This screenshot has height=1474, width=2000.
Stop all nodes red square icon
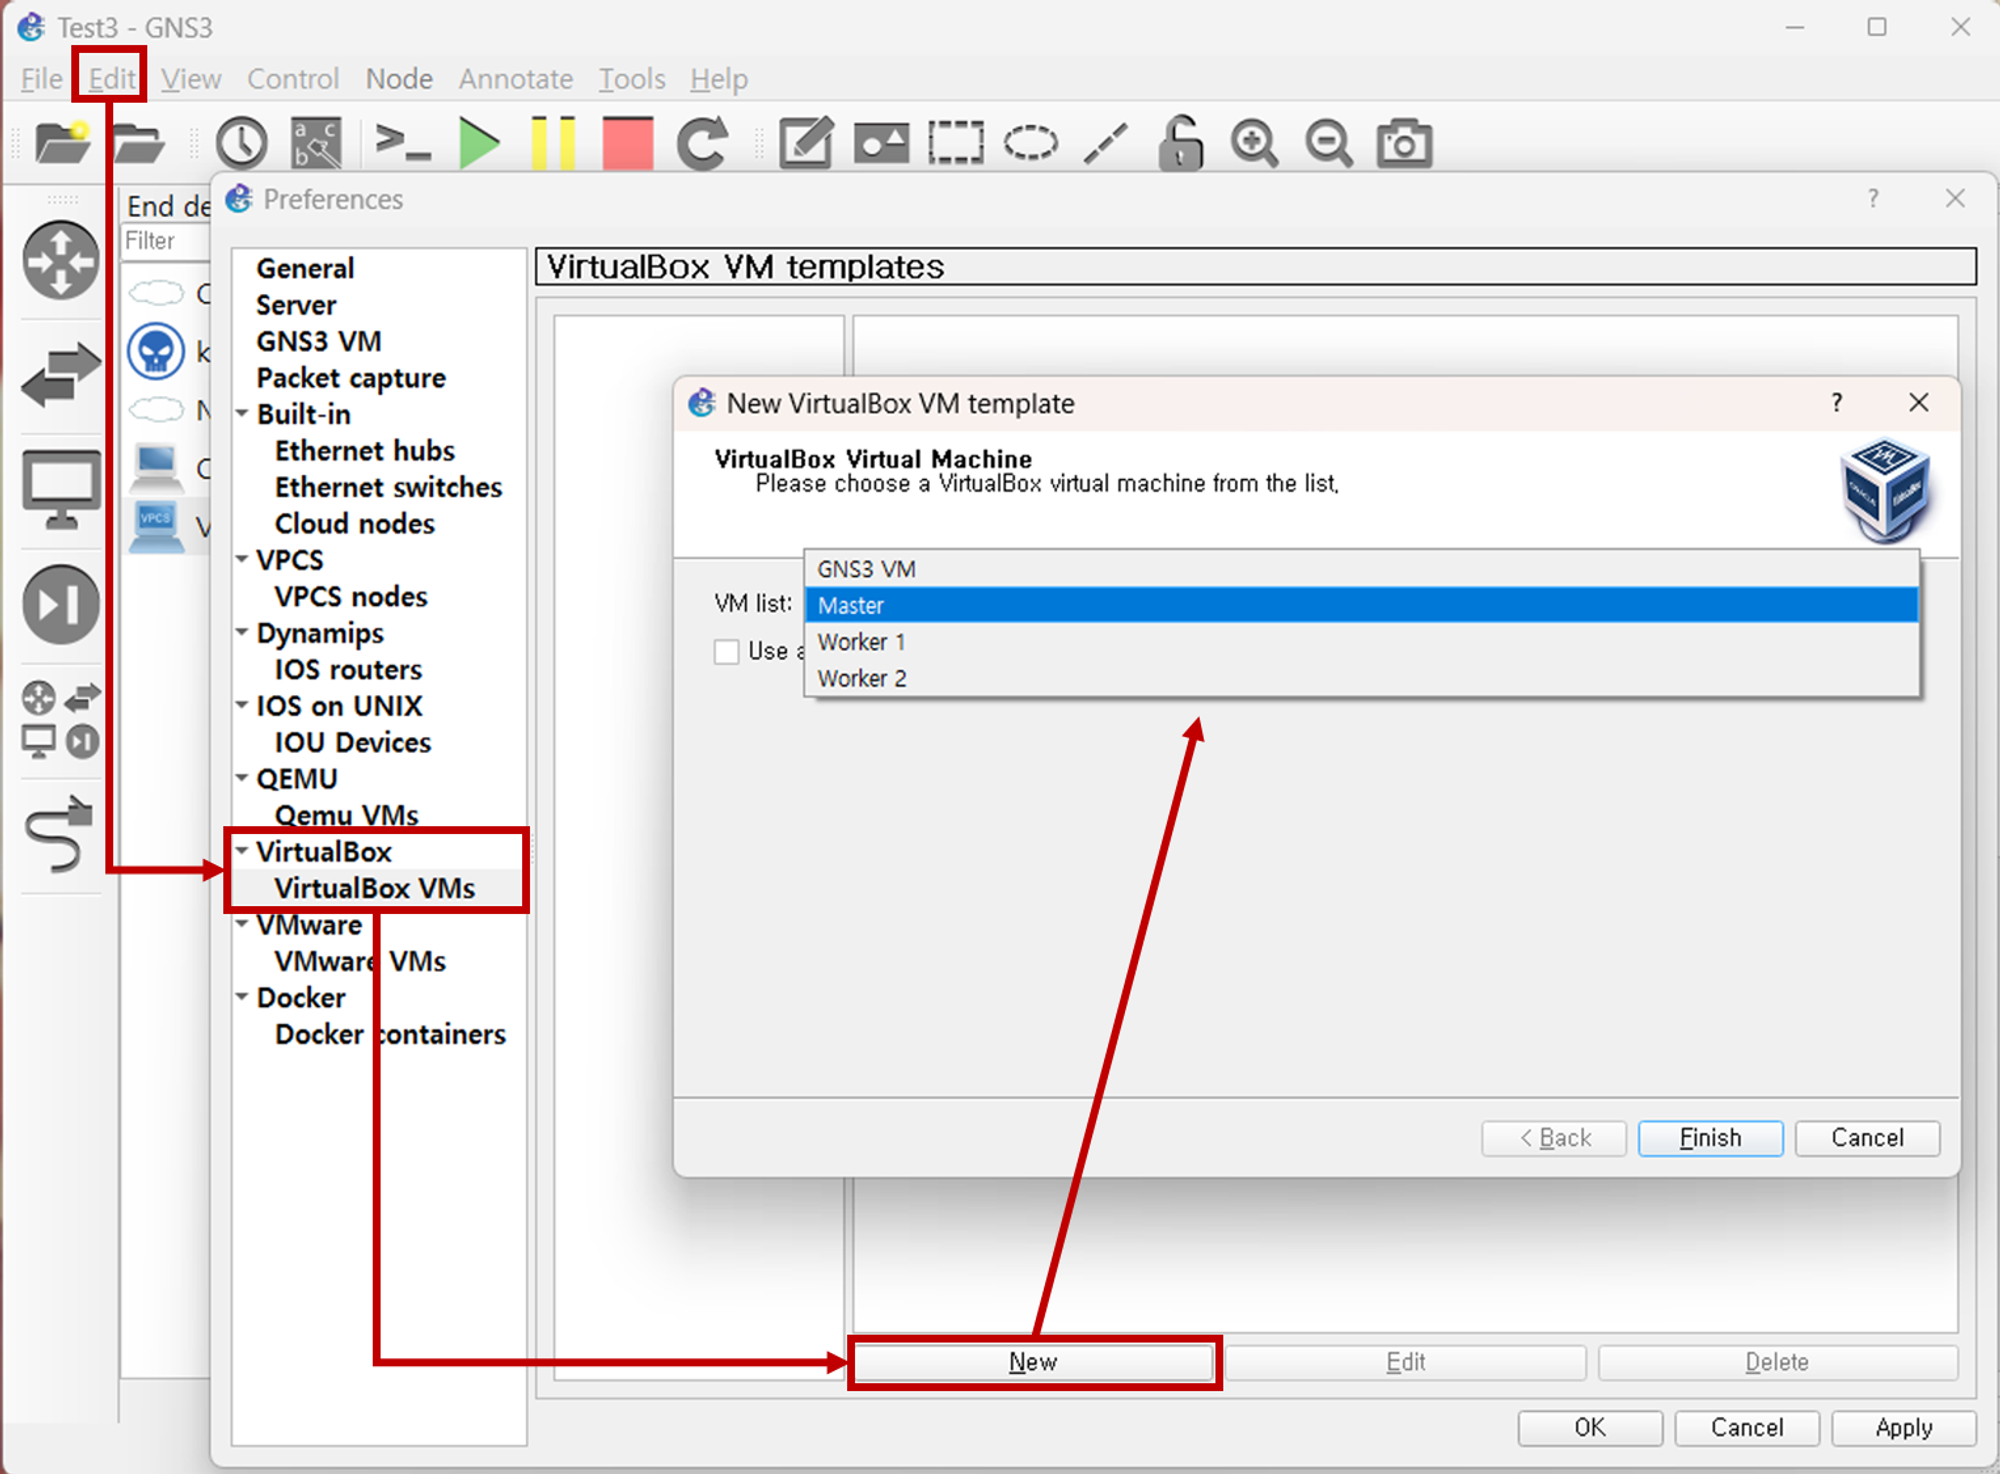(628, 143)
